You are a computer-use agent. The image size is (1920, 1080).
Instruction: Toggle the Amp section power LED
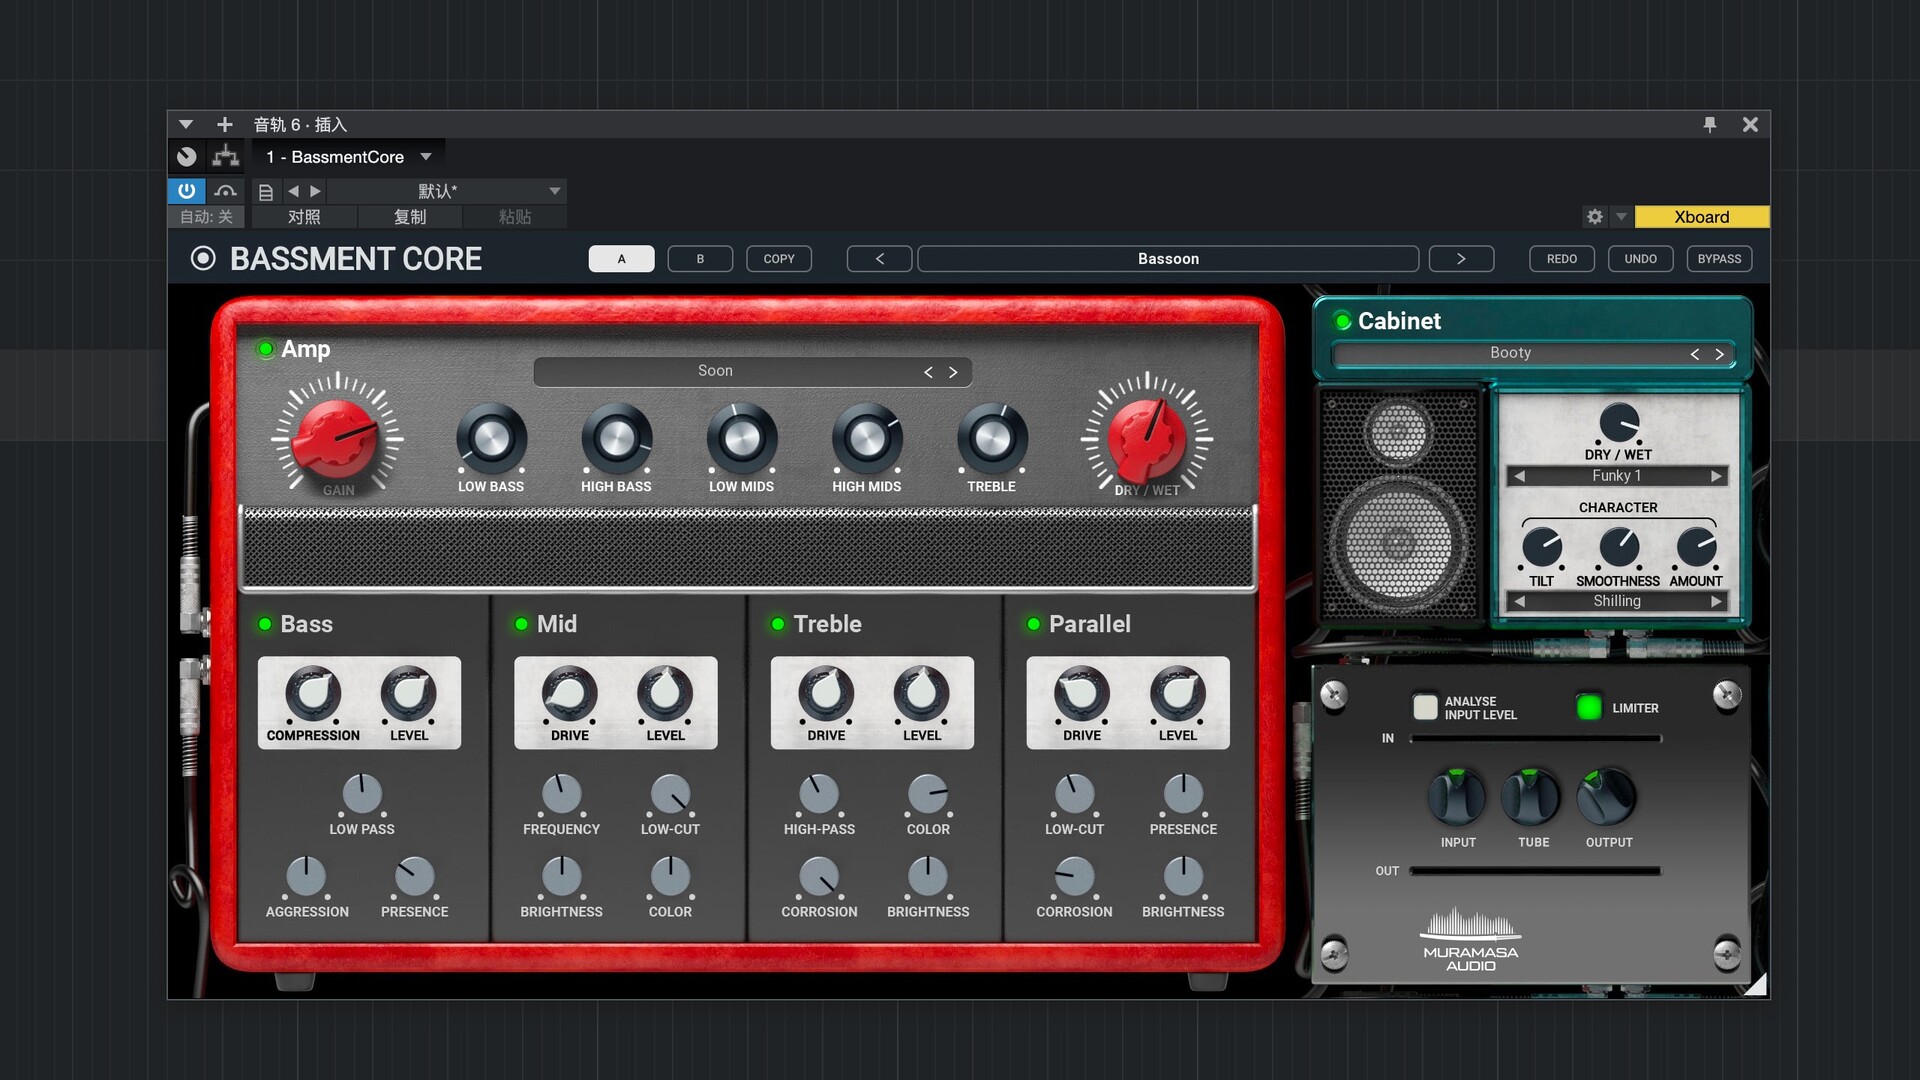pyautogui.click(x=266, y=349)
